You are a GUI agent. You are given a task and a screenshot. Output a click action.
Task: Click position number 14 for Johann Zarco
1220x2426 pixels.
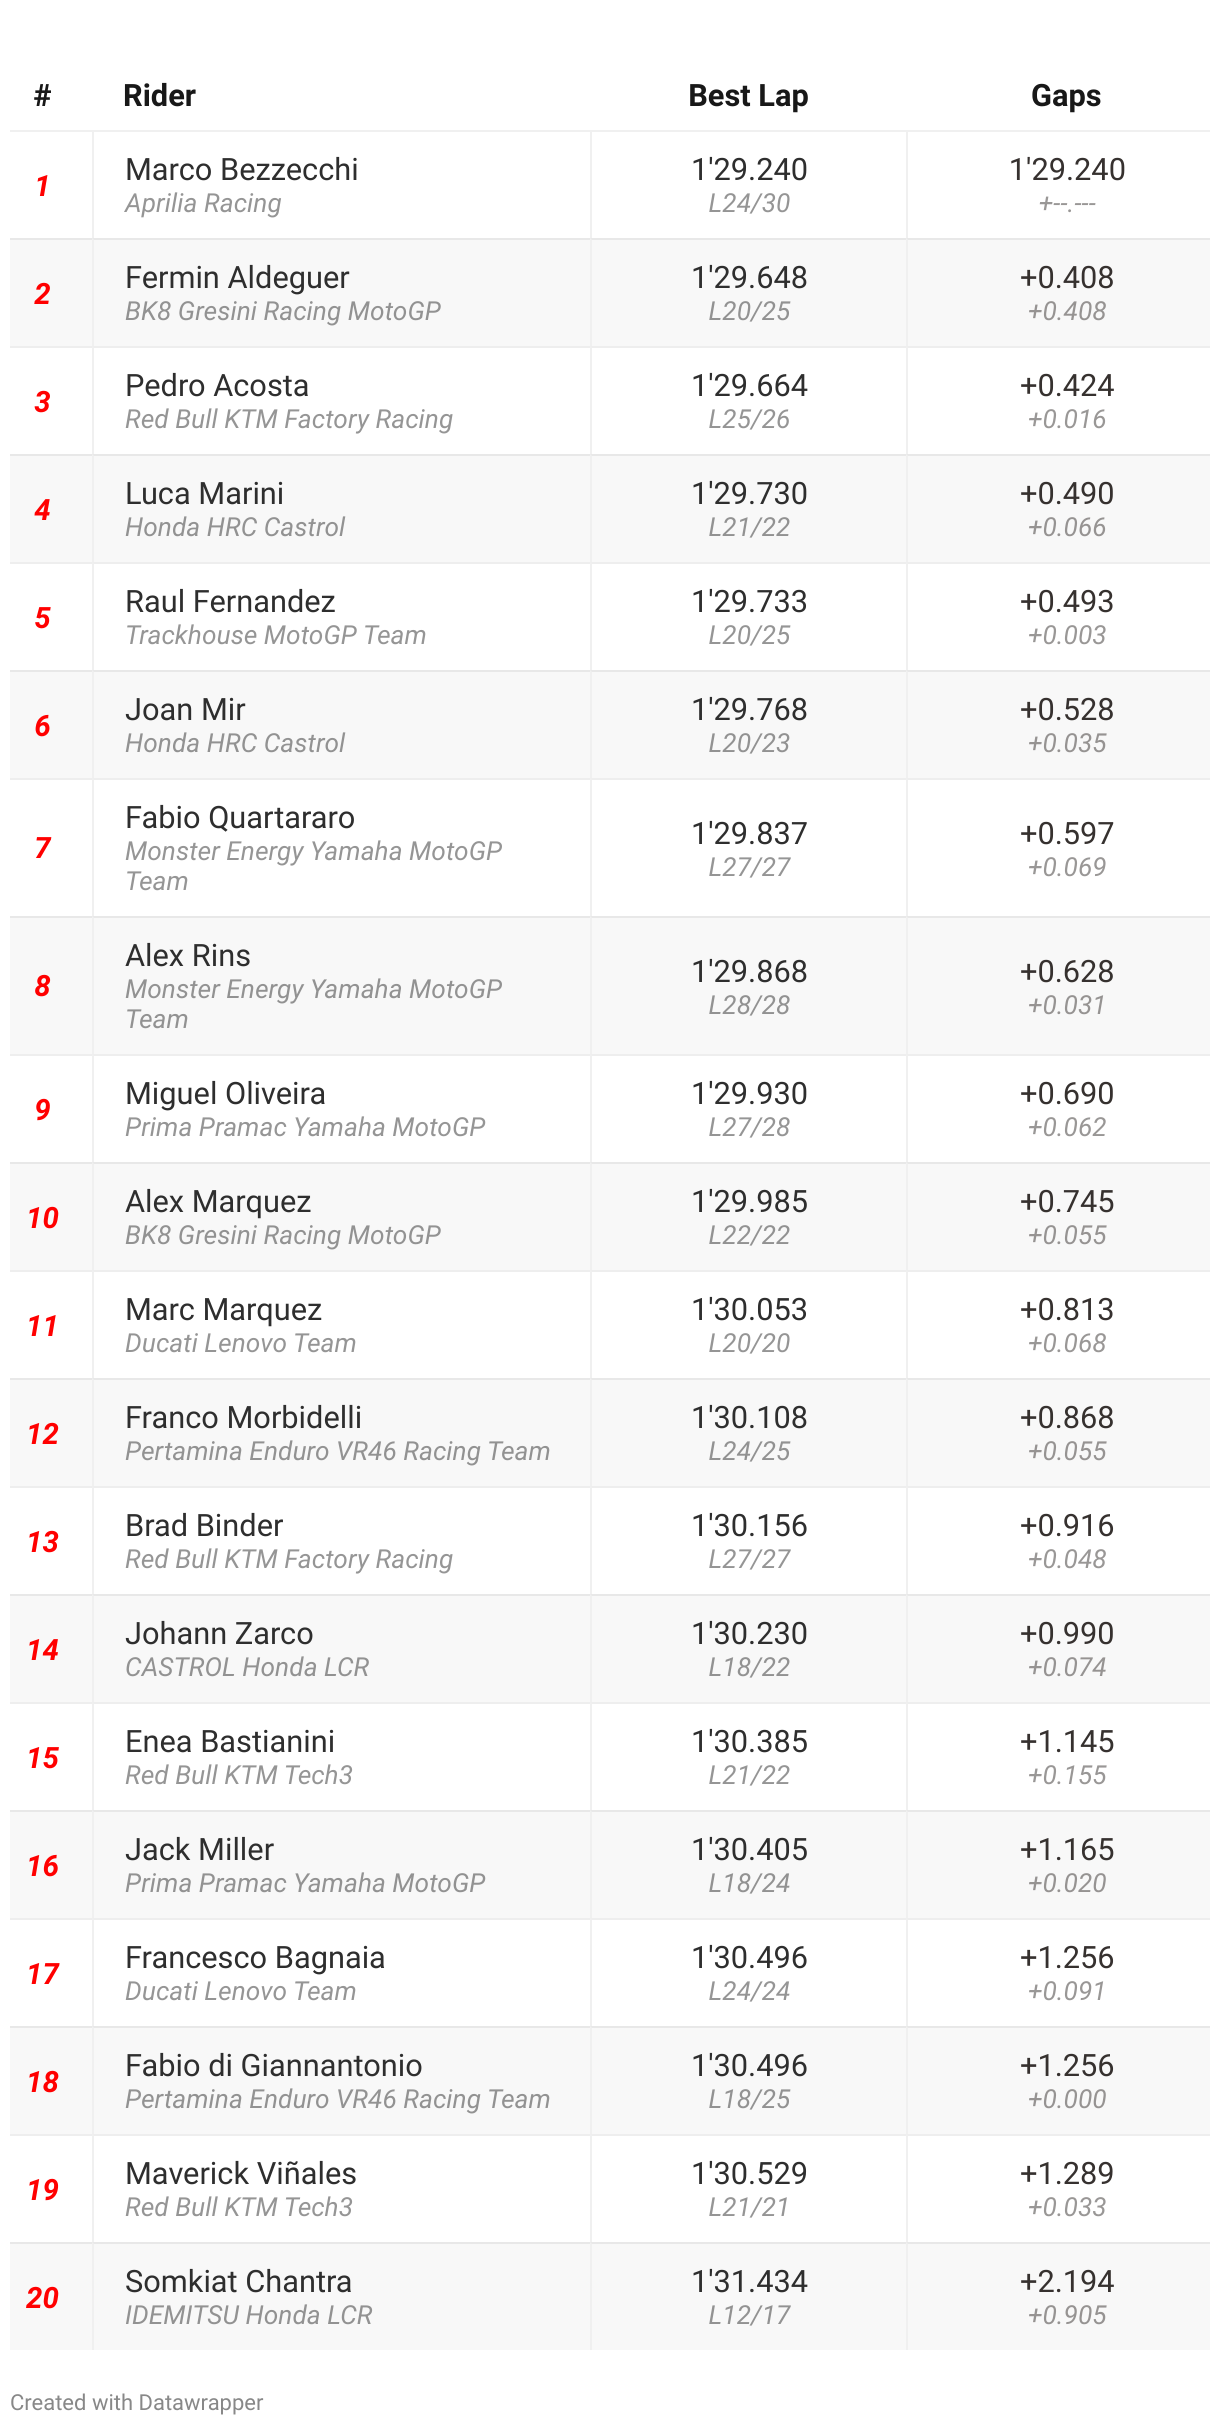click(x=43, y=1650)
